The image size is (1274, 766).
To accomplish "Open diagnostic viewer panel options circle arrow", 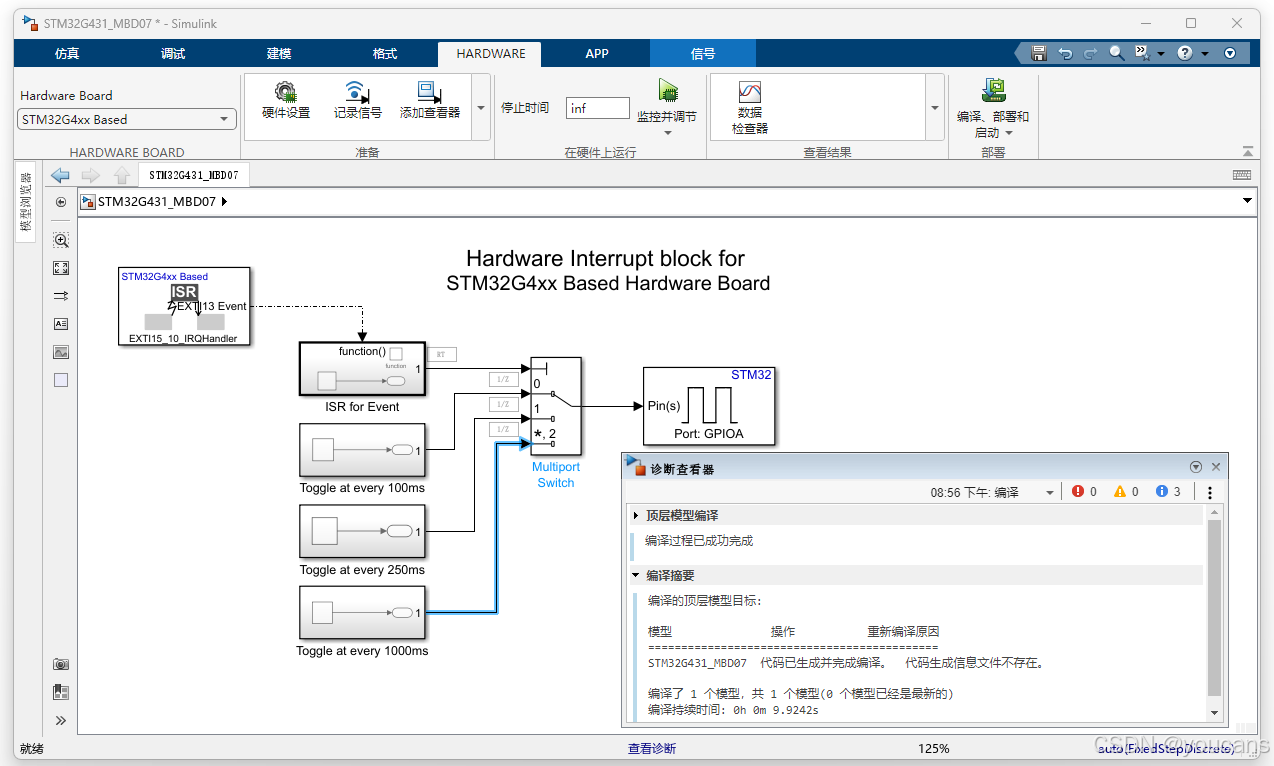I will point(1196,467).
